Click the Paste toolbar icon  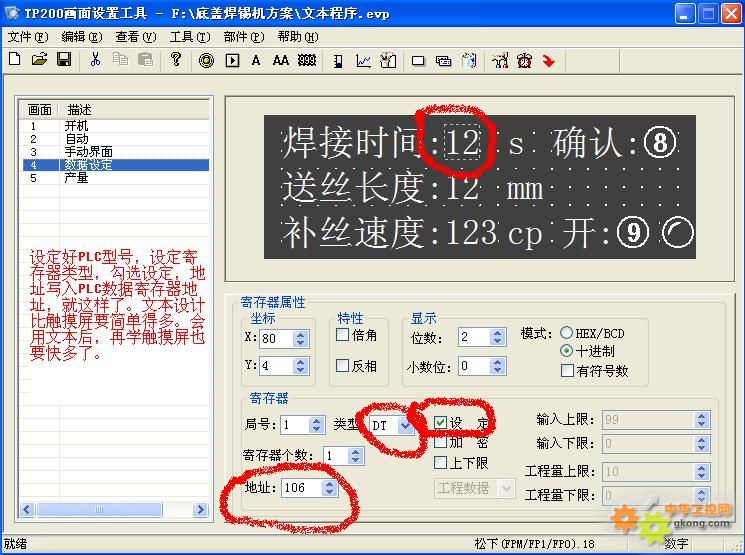[145, 59]
